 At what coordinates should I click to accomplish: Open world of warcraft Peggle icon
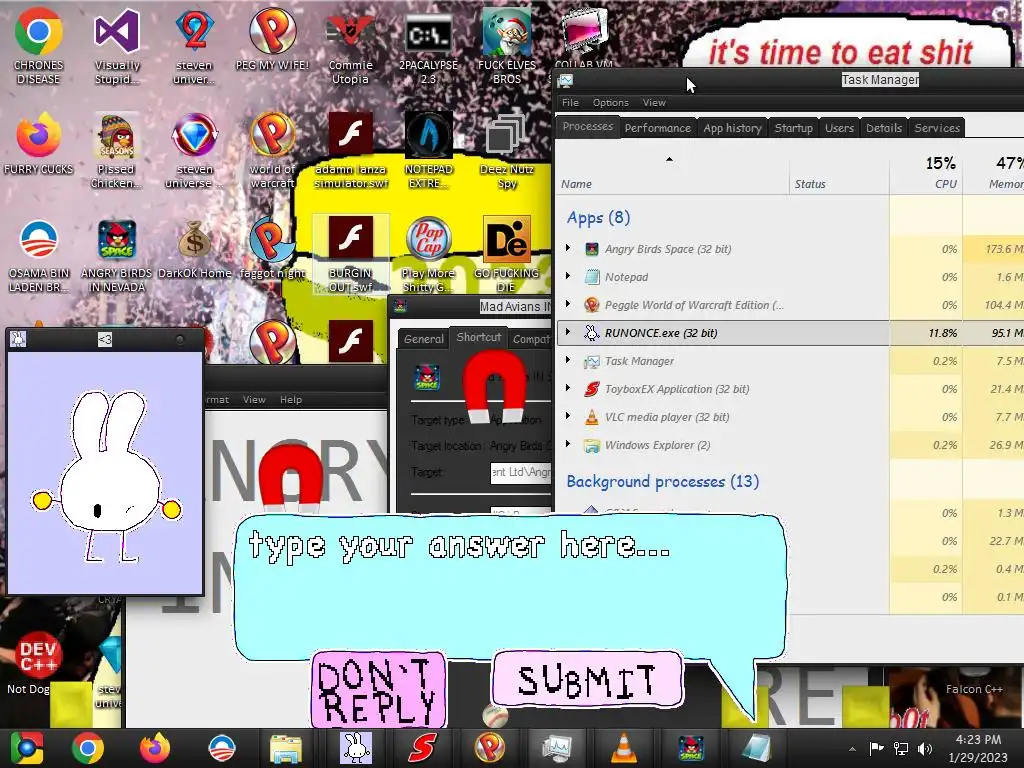[272, 150]
